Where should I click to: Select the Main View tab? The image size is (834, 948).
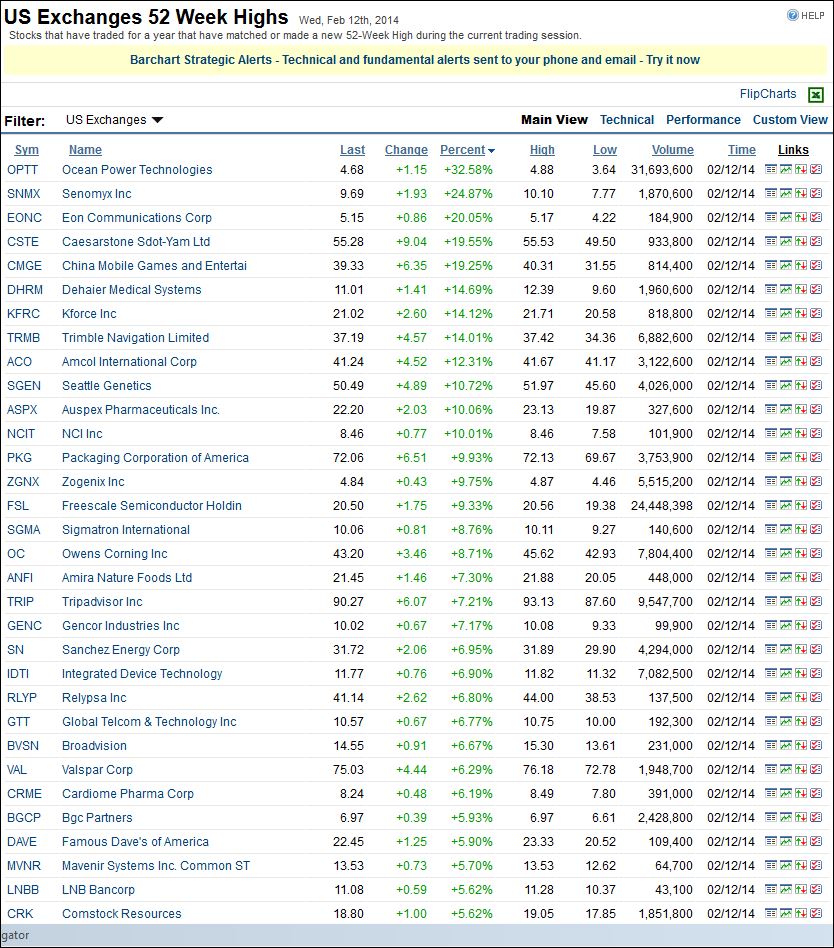[x=554, y=120]
